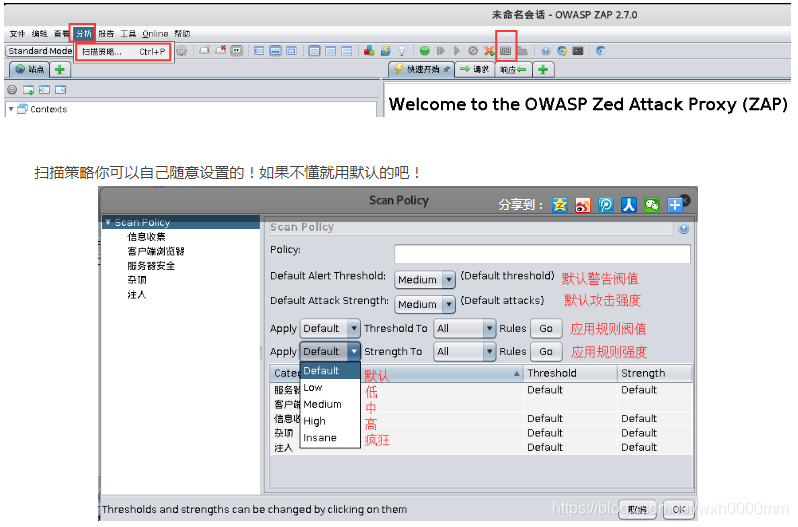Choose Medium in the open dropdown list
This screenshot has width=798, height=527.
tap(330, 404)
